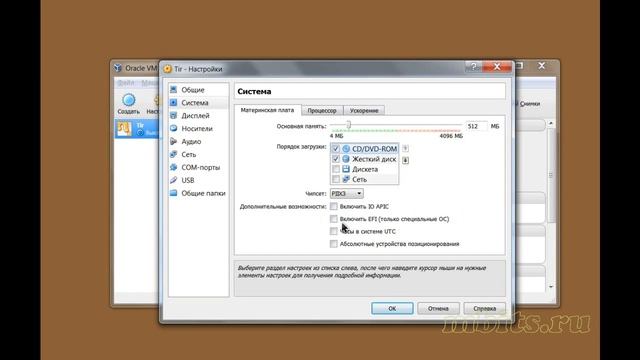640x360 pixels.
Task: Uncheck CD/DVD-ROM in boot order
Action: point(336,149)
